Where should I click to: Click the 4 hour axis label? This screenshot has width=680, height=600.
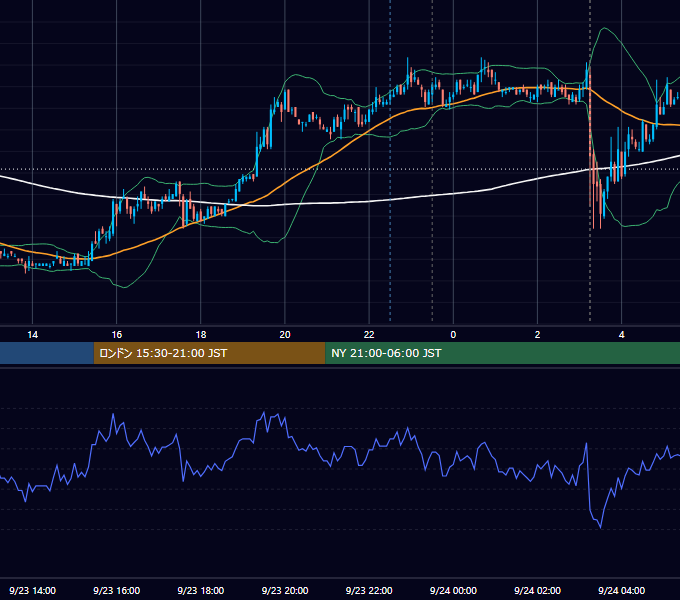pos(621,335)
